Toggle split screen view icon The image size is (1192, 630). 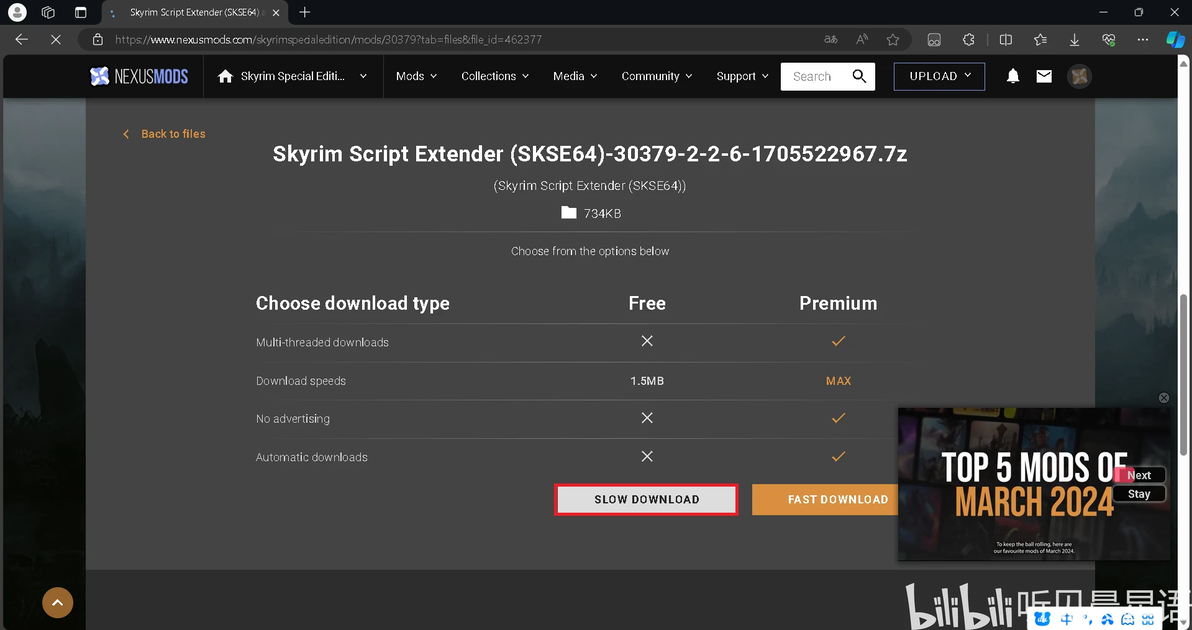coord(1006,40)
